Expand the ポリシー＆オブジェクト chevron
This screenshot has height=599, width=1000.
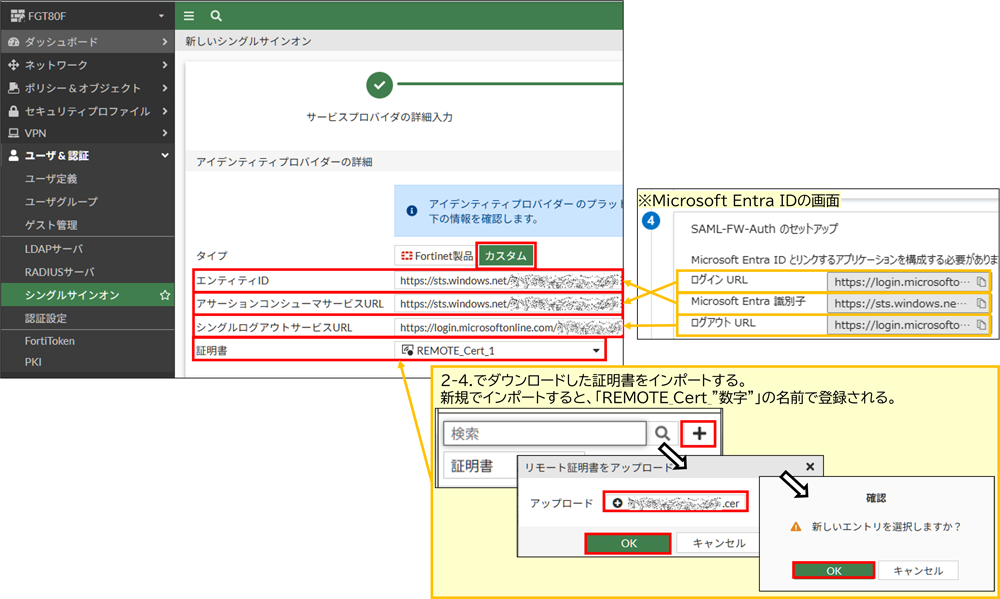coord(165,88)
